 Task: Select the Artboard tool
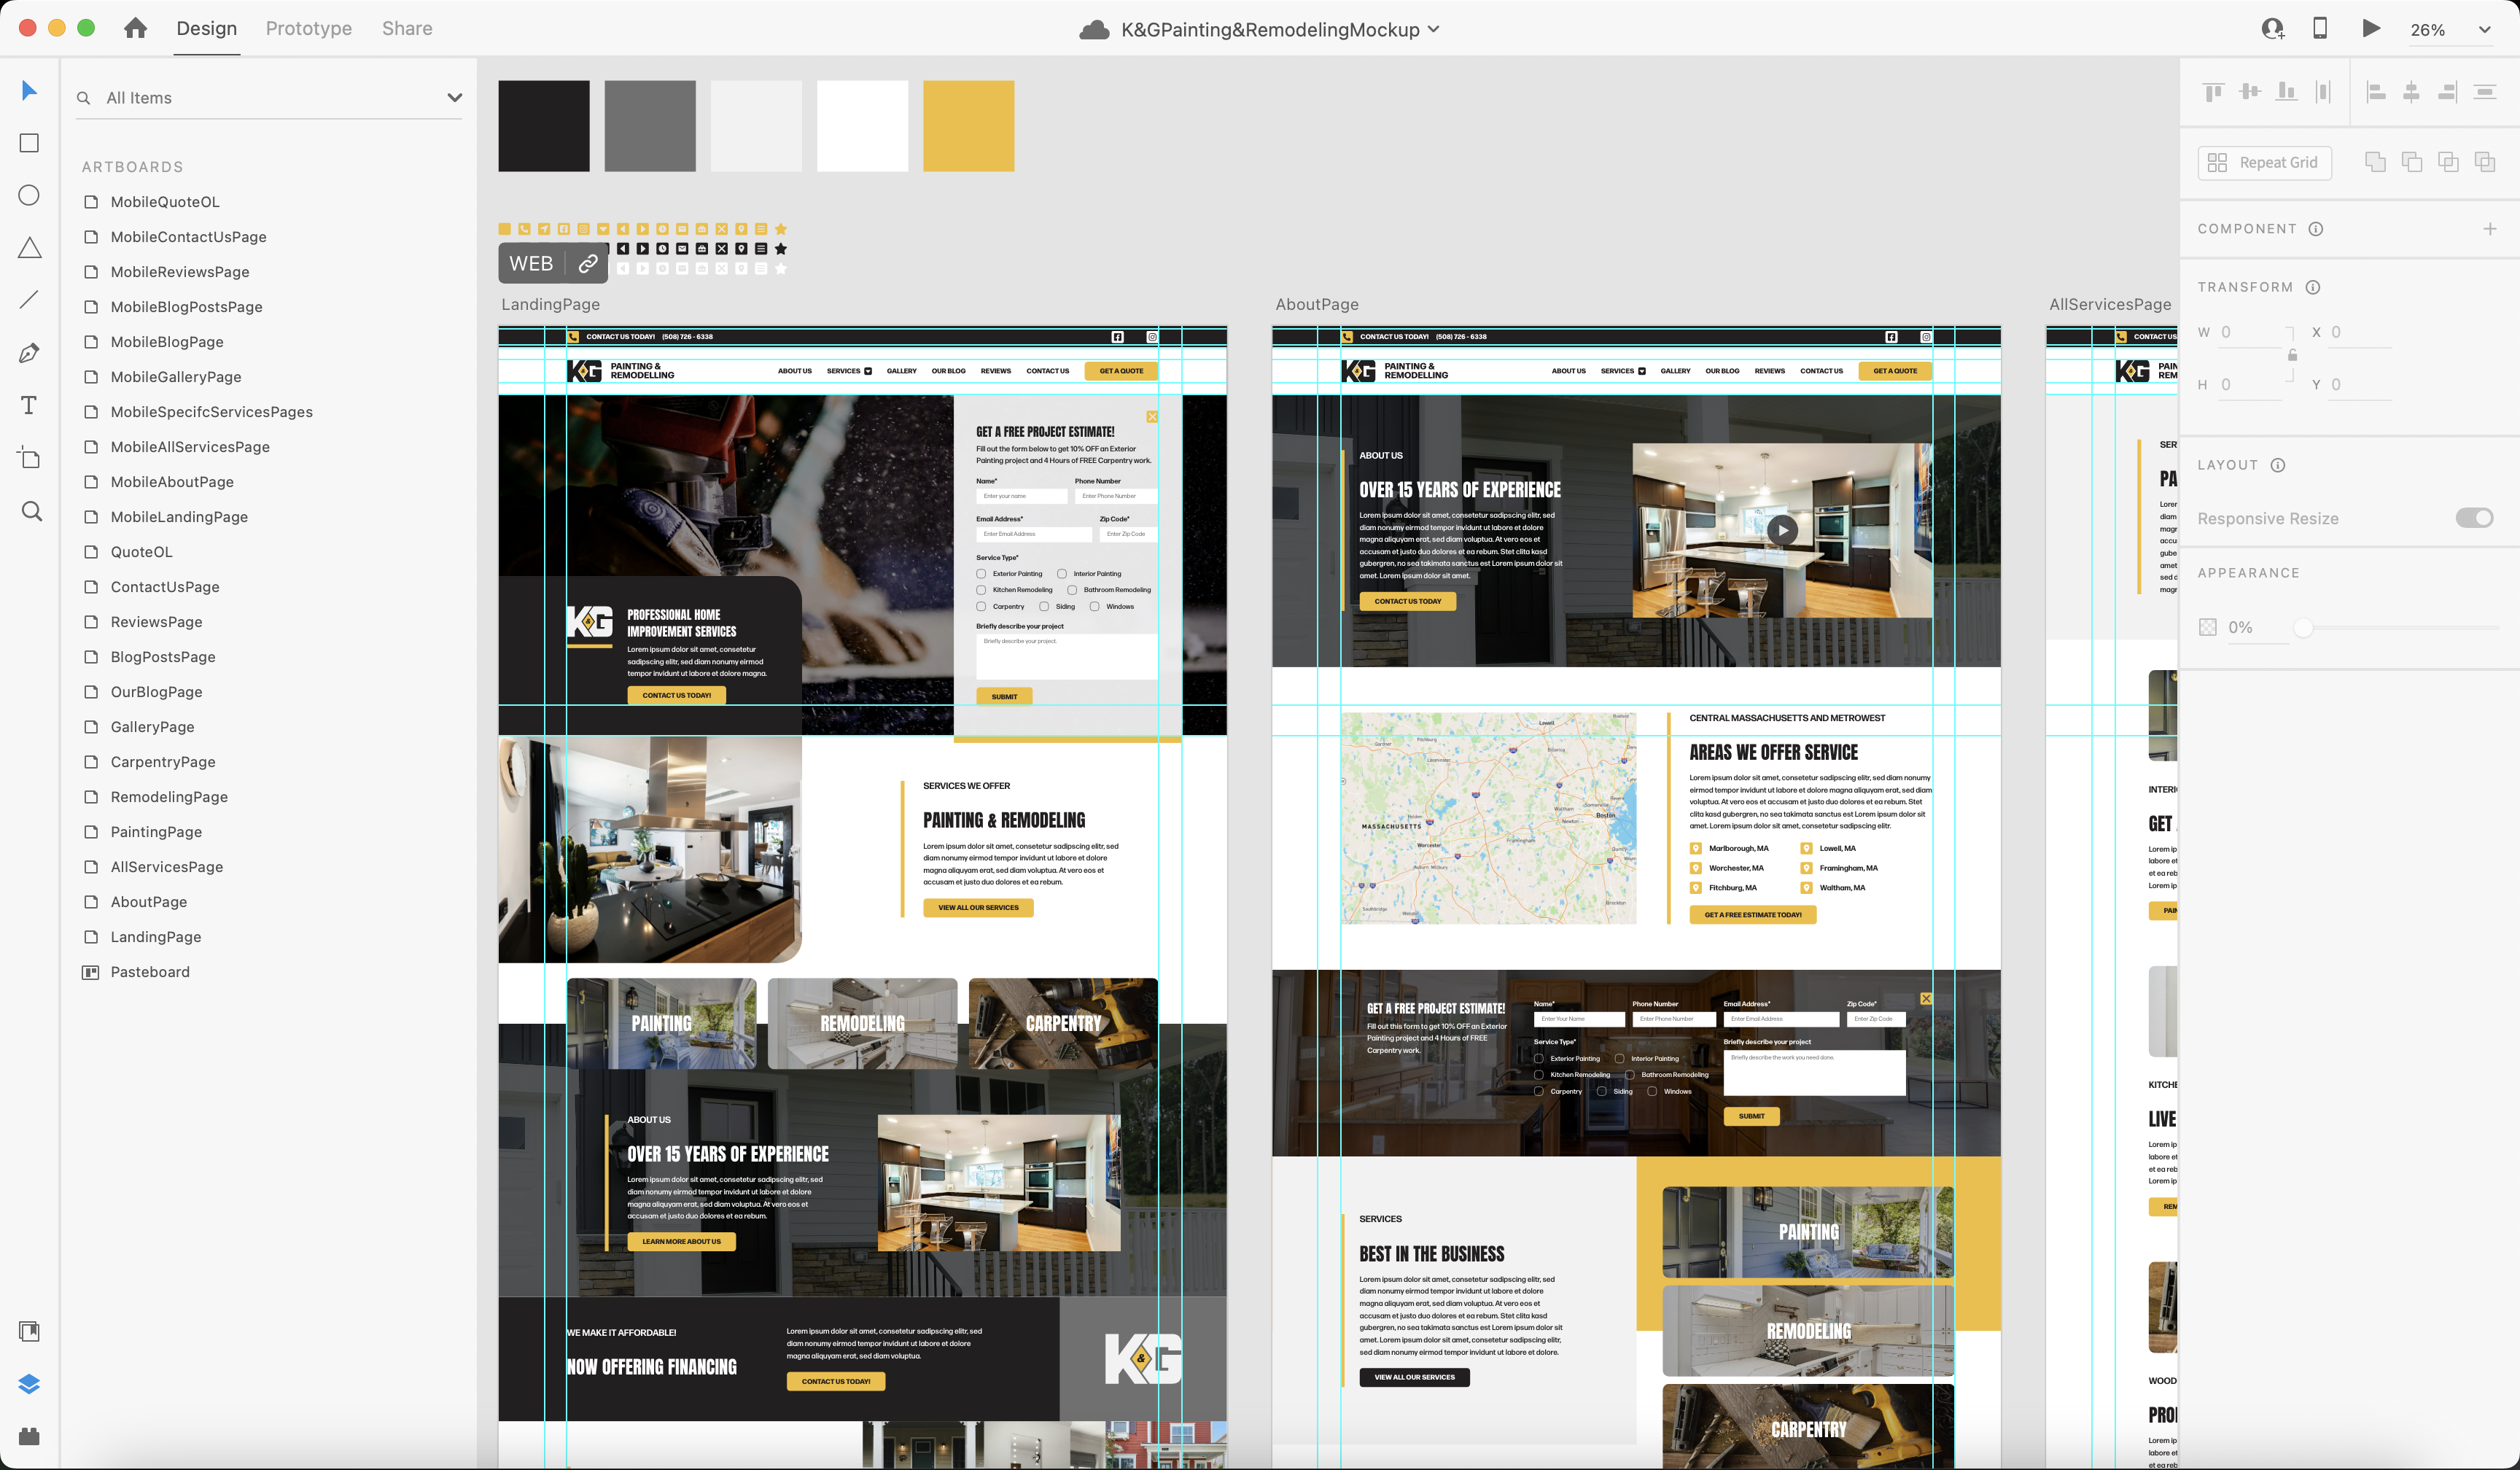tap(29, 458)
